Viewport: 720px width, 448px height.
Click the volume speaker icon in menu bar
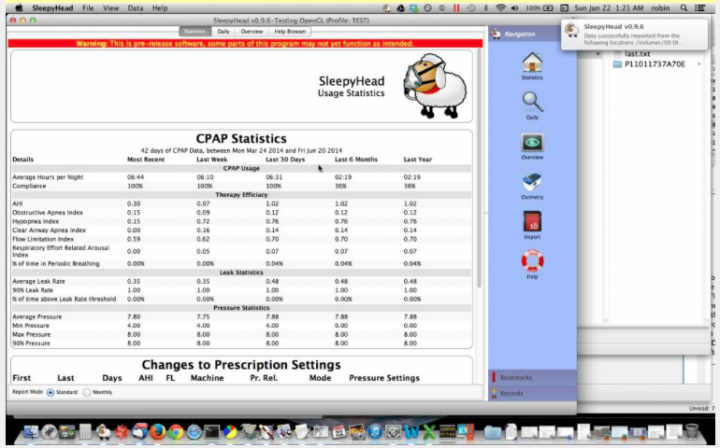(x=514, y=8)
